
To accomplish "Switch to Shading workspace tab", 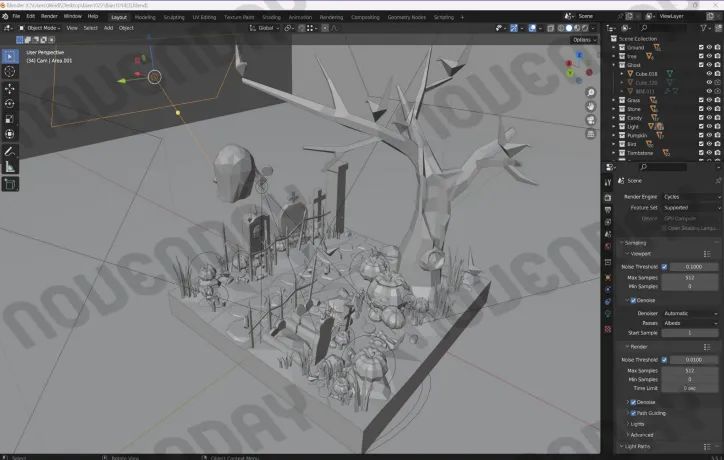I will (272, 18).
